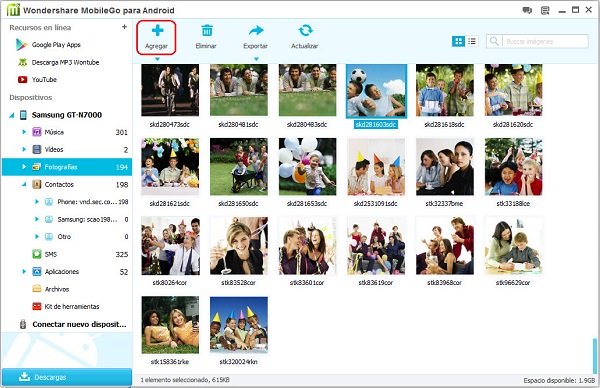Viewport: 600px width, 388px height.
Task: Open the Archivos folder icon
Action: [x=36, y=289]
